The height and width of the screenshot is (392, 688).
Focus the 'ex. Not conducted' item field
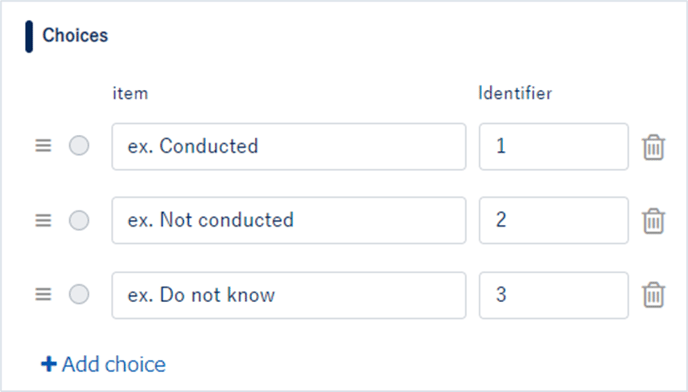tap(289, 220)
